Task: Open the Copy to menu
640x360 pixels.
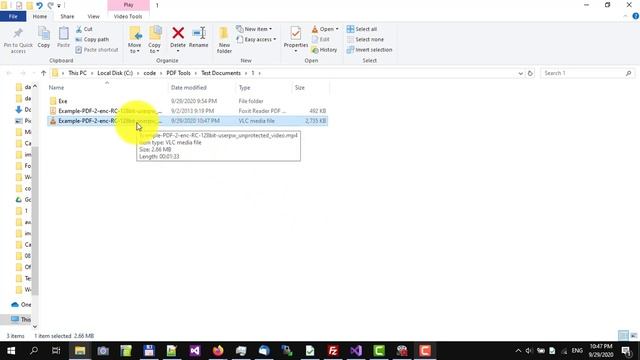Action: [x=154, y=40]
